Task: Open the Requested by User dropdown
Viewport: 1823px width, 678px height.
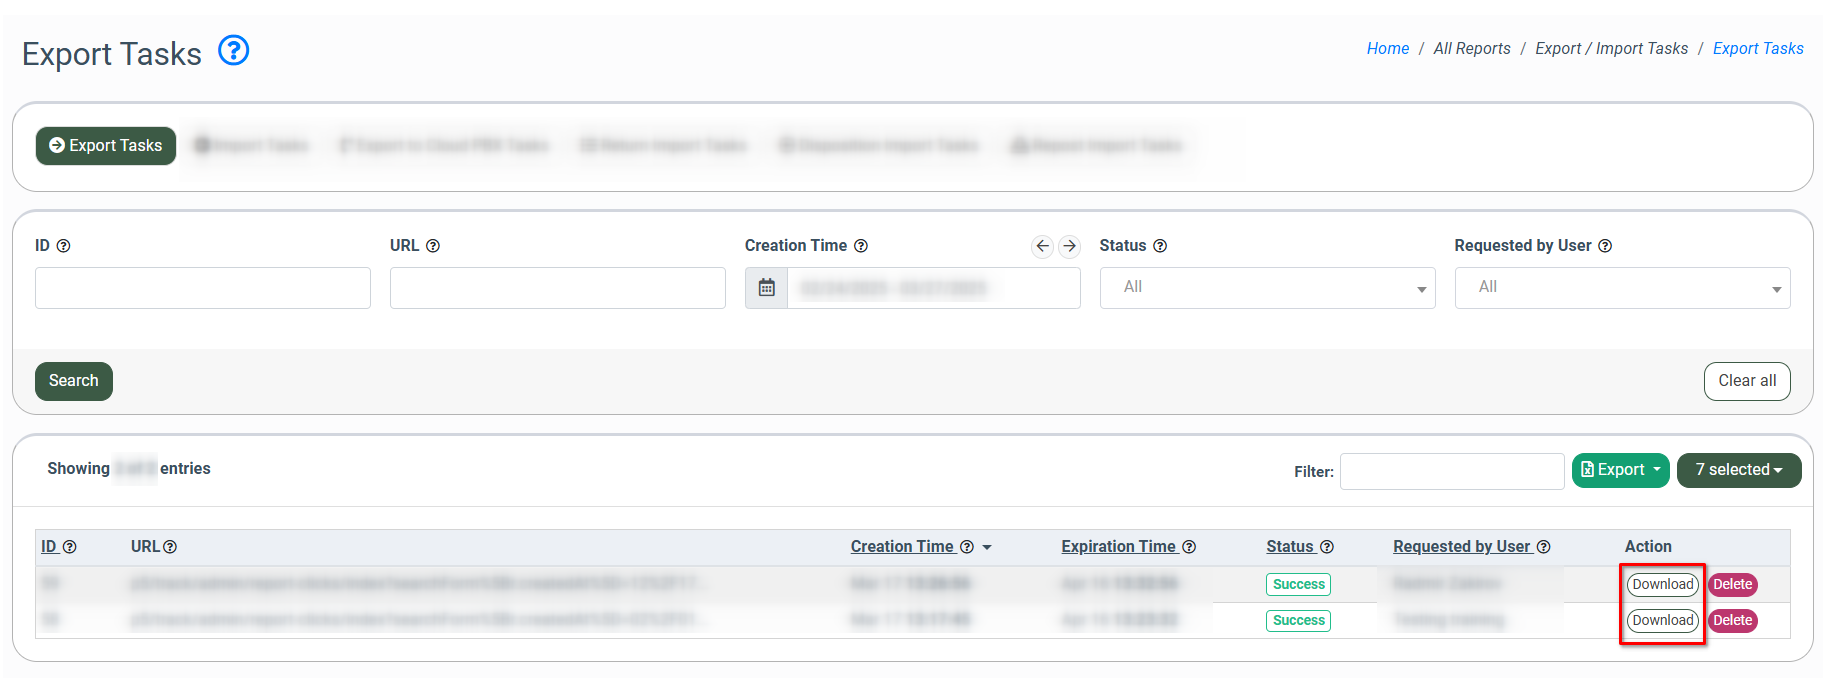Action: 1622,288
